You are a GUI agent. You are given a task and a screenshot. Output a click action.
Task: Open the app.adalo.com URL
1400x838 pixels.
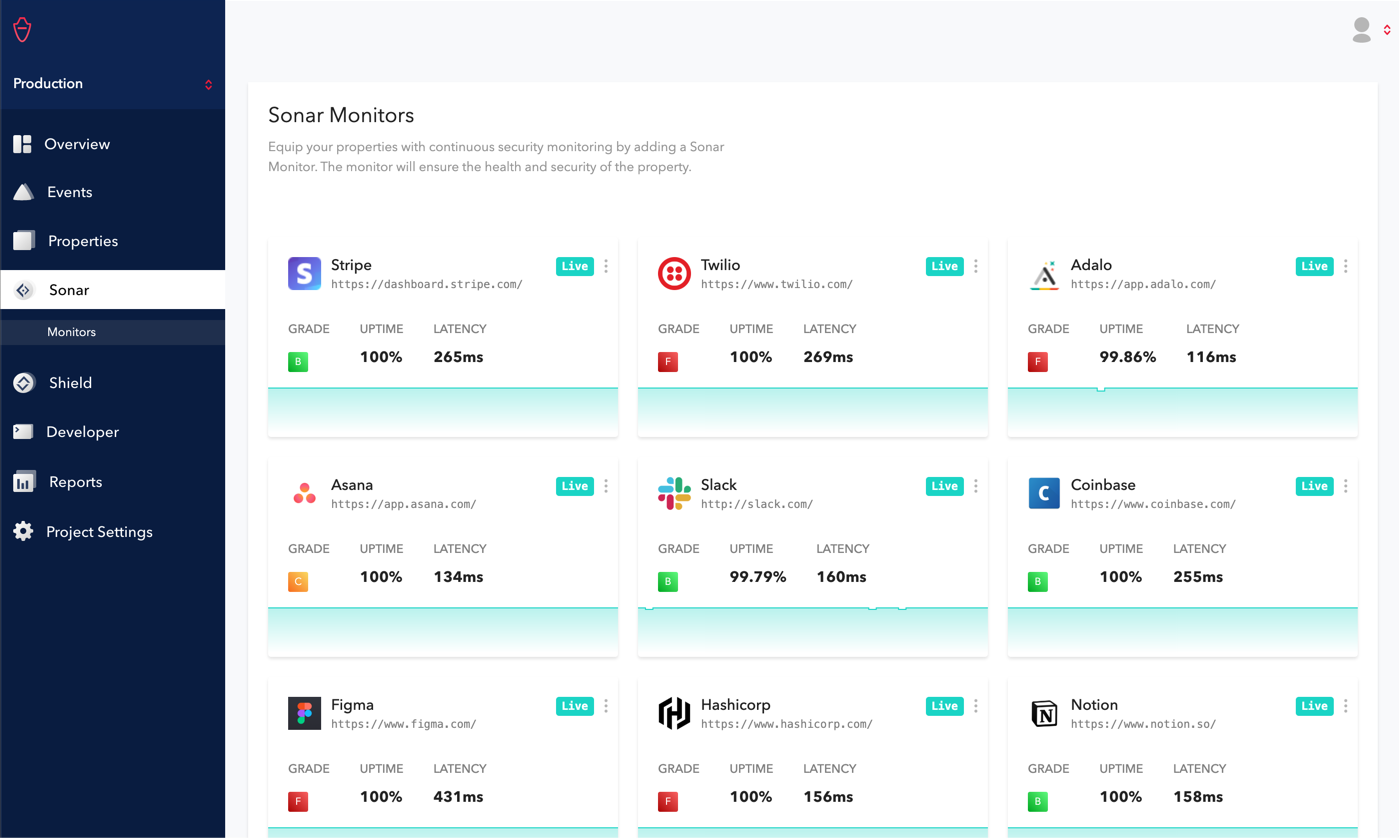1143,285
